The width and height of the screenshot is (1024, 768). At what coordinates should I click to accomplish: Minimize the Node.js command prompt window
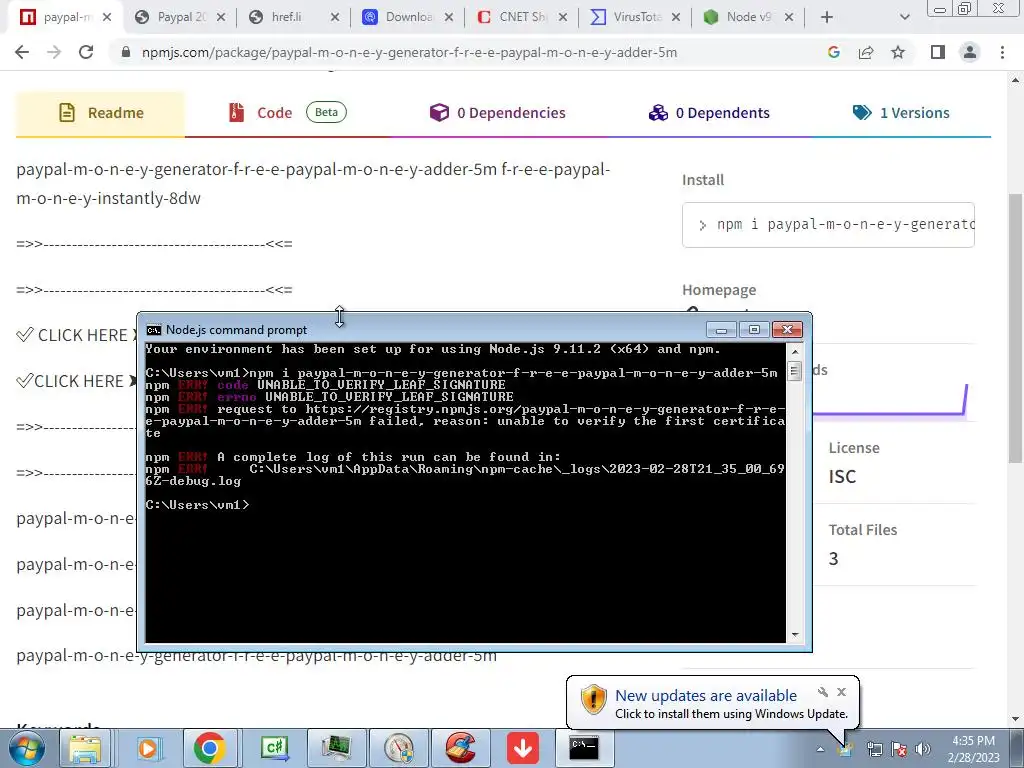pos(721,330)
